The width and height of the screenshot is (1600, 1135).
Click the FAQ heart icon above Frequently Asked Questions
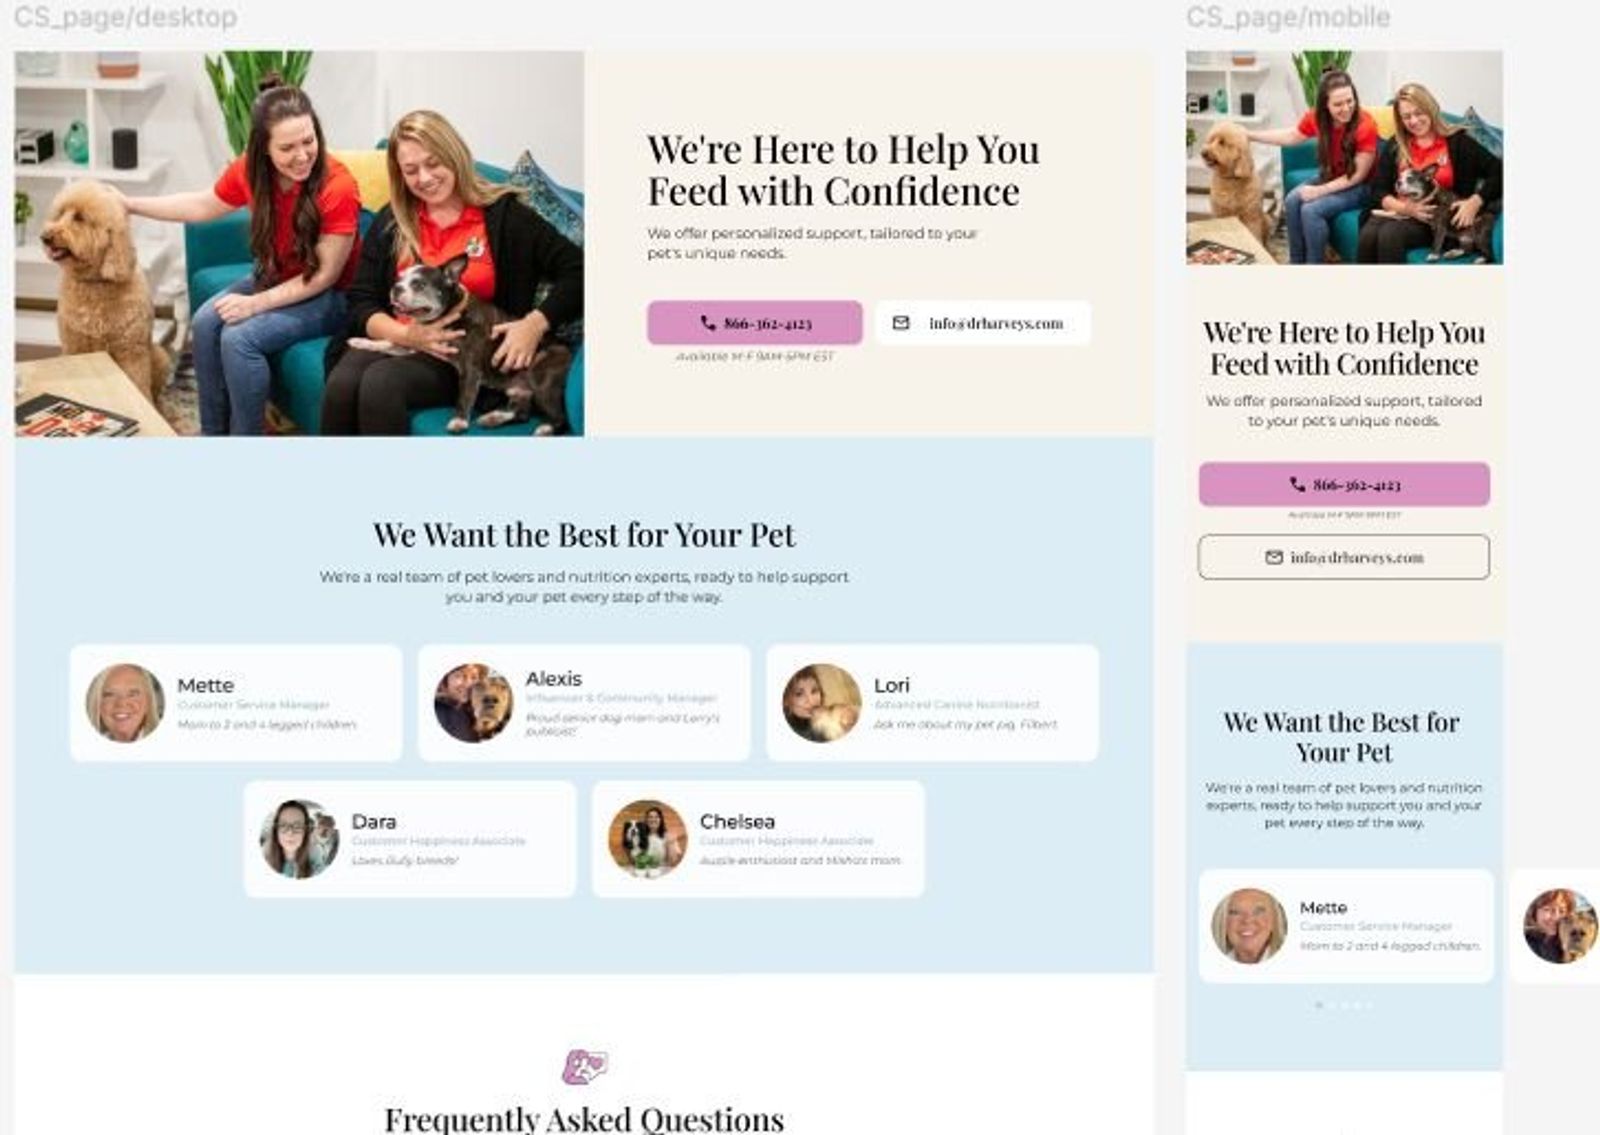click(585, 1067)
